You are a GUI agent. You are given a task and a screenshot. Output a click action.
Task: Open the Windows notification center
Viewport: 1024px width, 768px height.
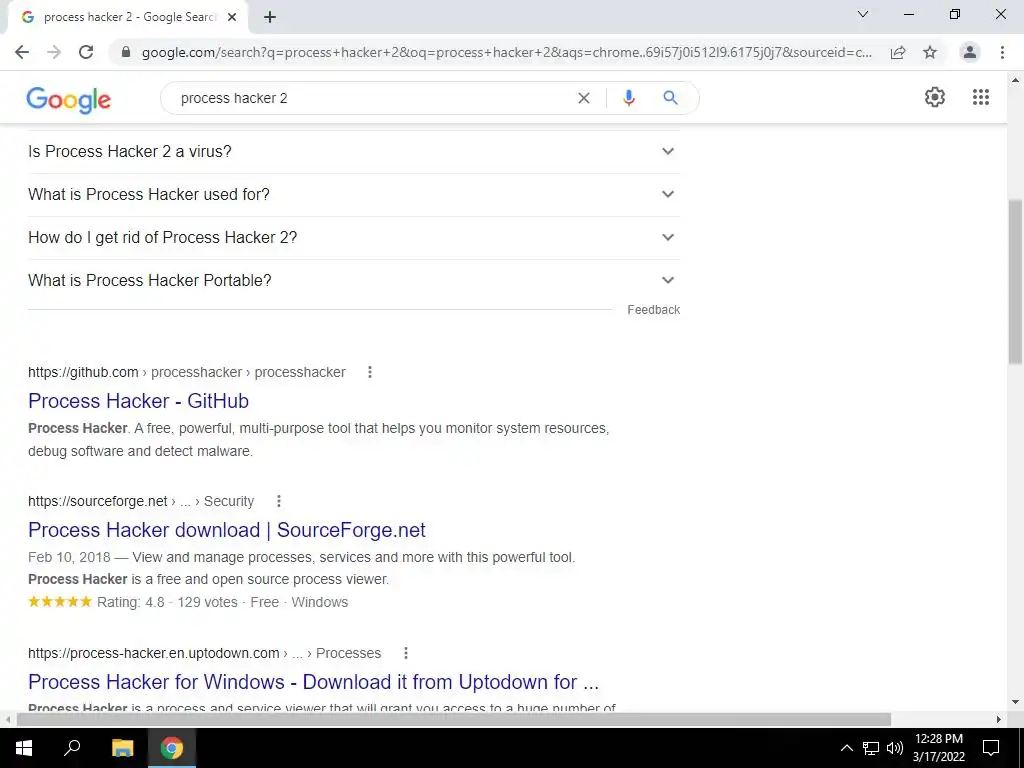click(991, 748)
